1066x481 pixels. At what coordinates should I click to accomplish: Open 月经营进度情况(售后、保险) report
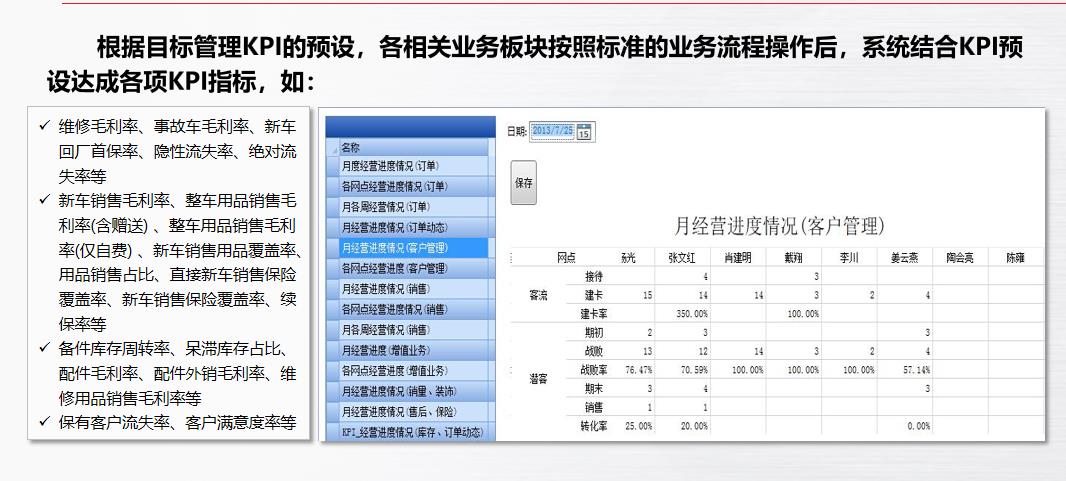click(x=400, y=411)
